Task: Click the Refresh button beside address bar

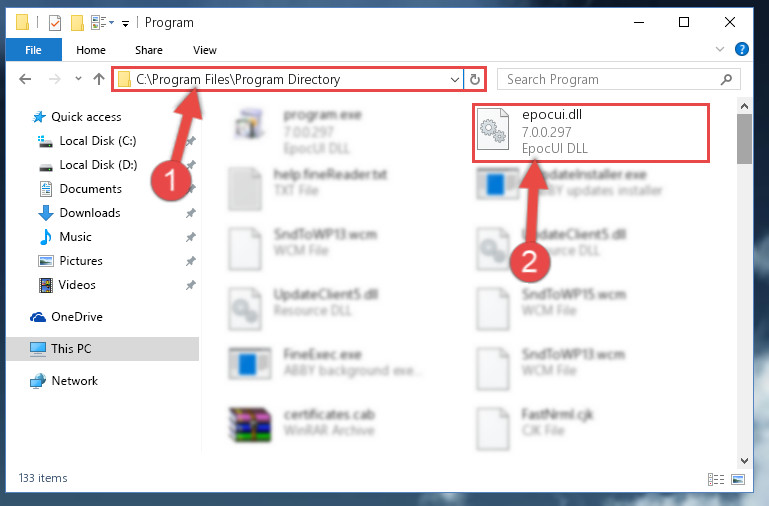Action: point(474,79)
